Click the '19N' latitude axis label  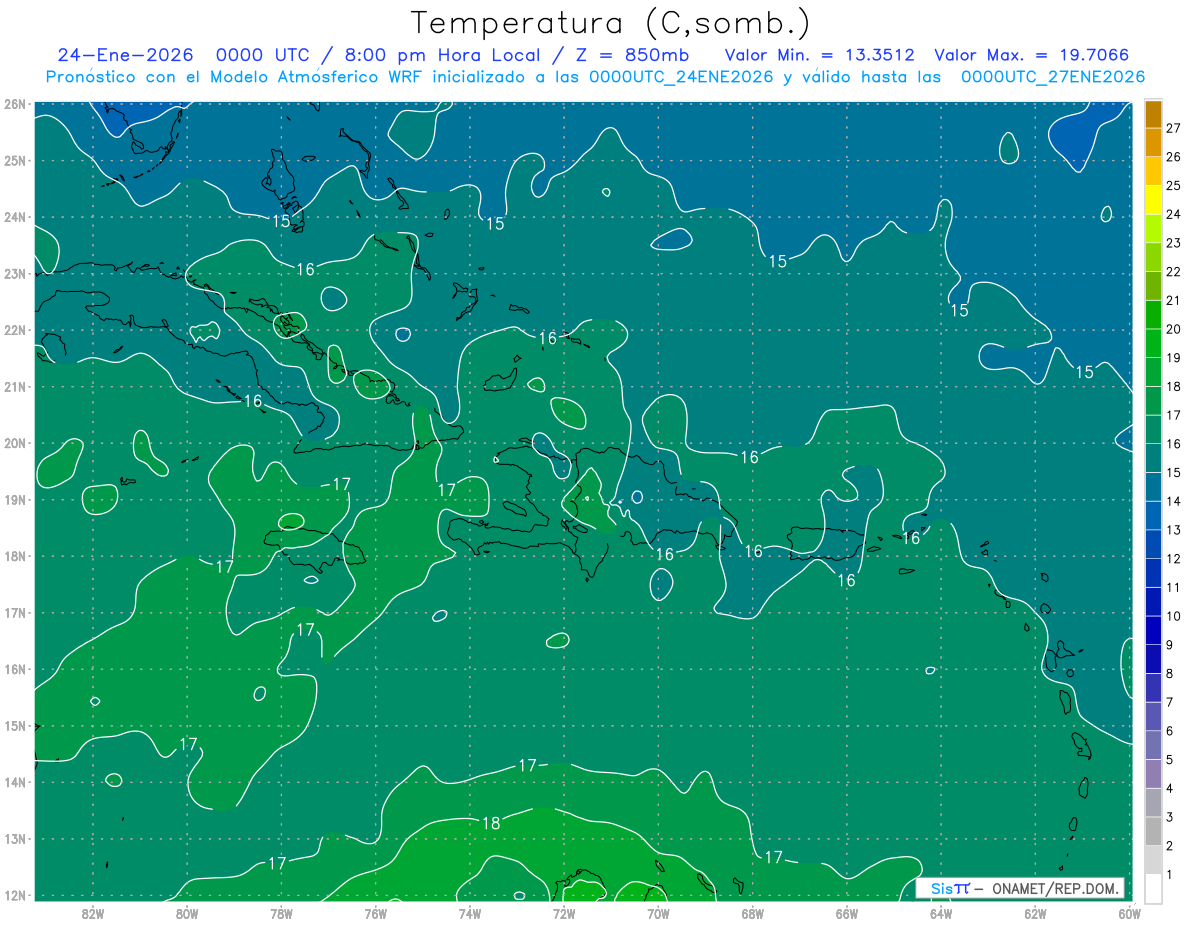click(x=14, y=500)
